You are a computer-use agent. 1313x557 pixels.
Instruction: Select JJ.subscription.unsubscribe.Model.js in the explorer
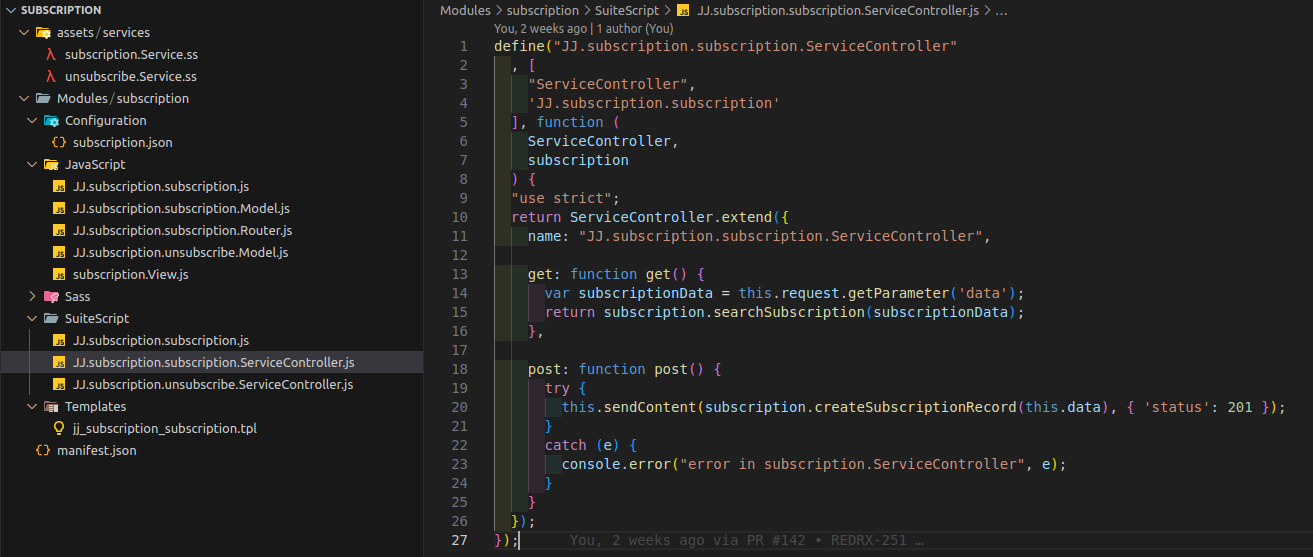pos(180,253)
